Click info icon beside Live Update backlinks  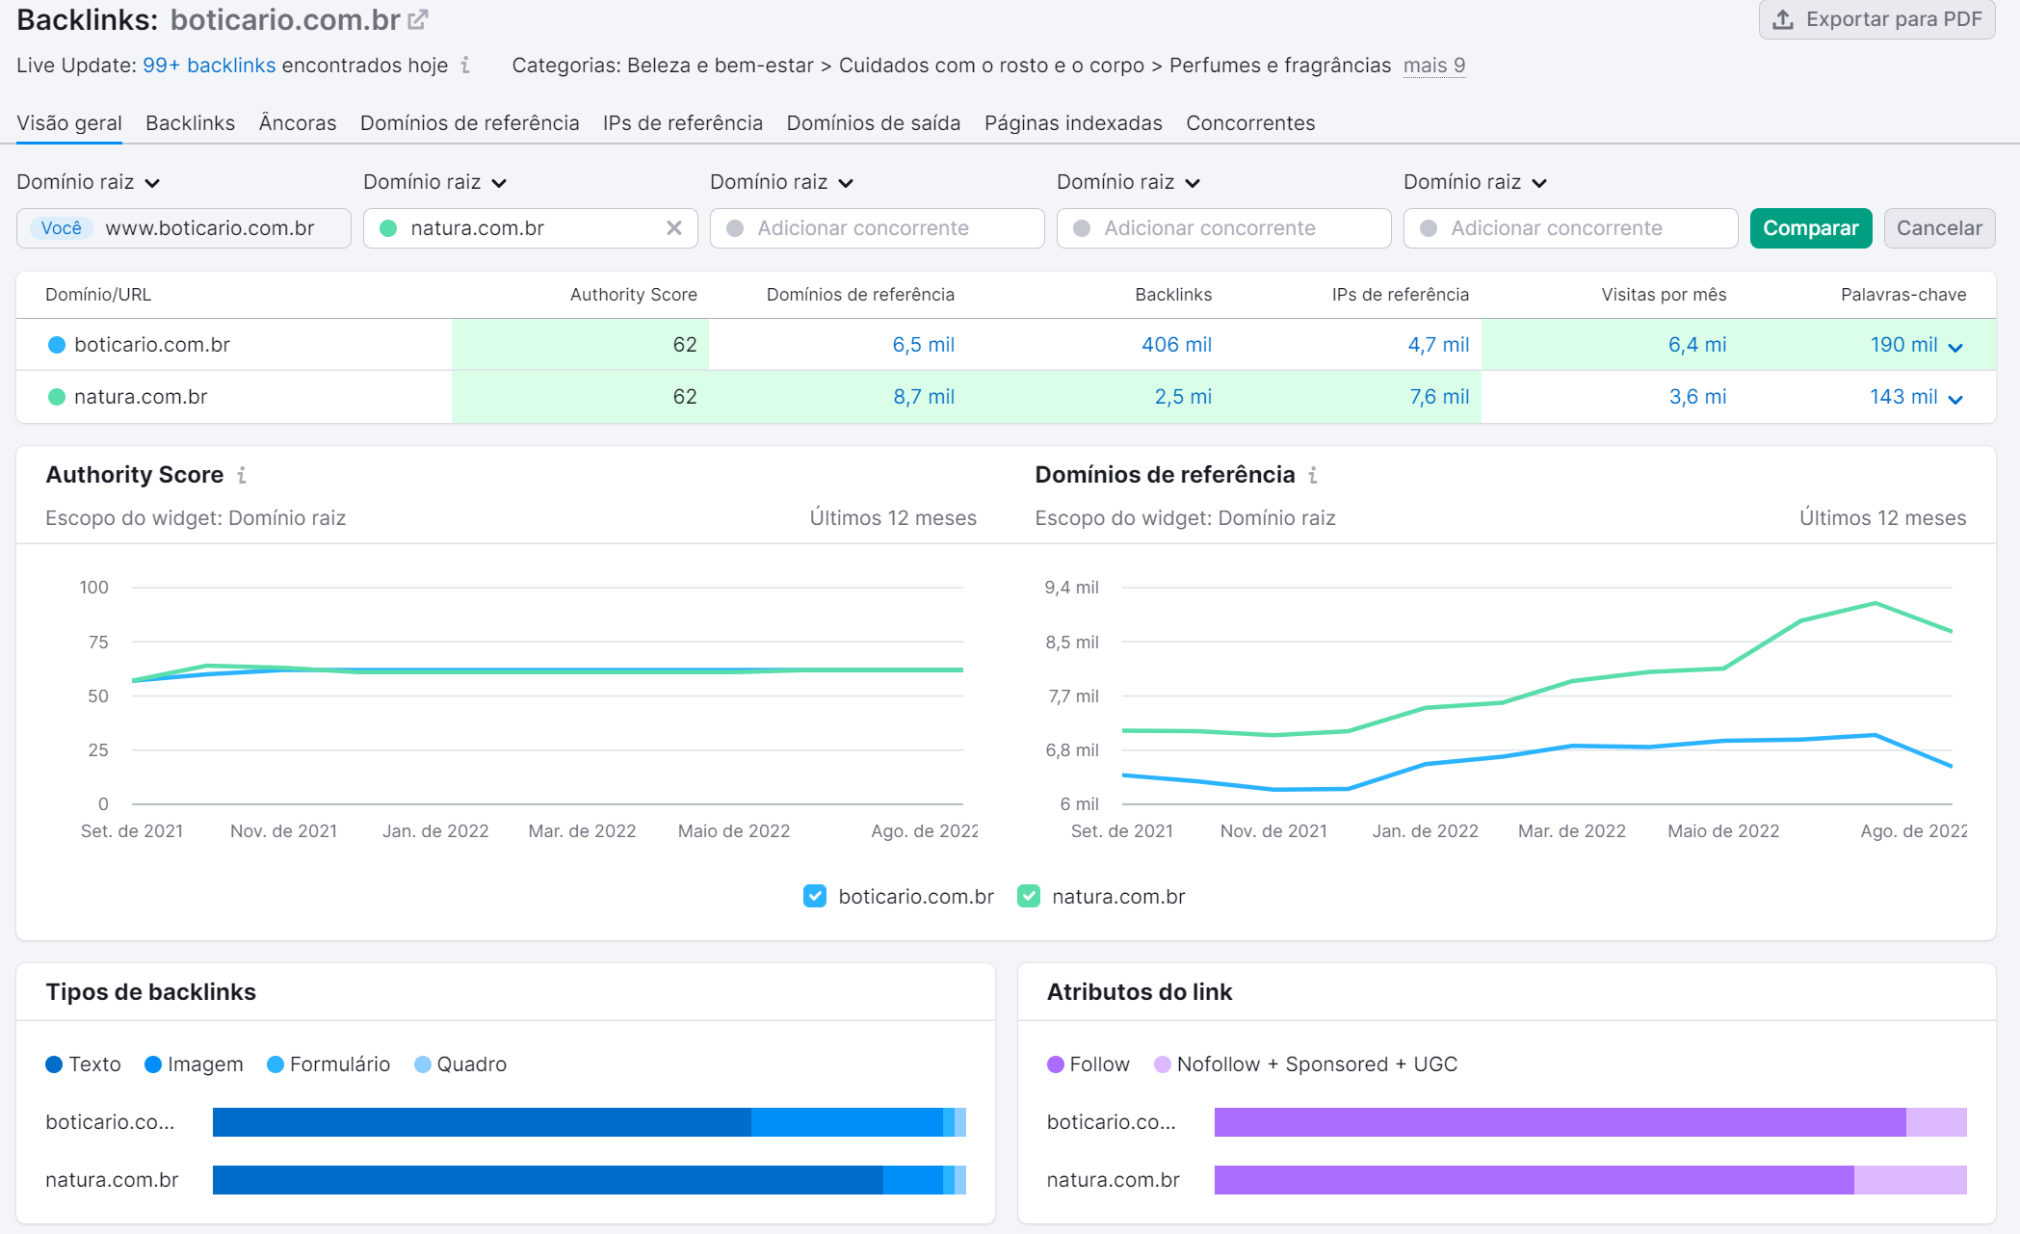(x=465, y=65)
